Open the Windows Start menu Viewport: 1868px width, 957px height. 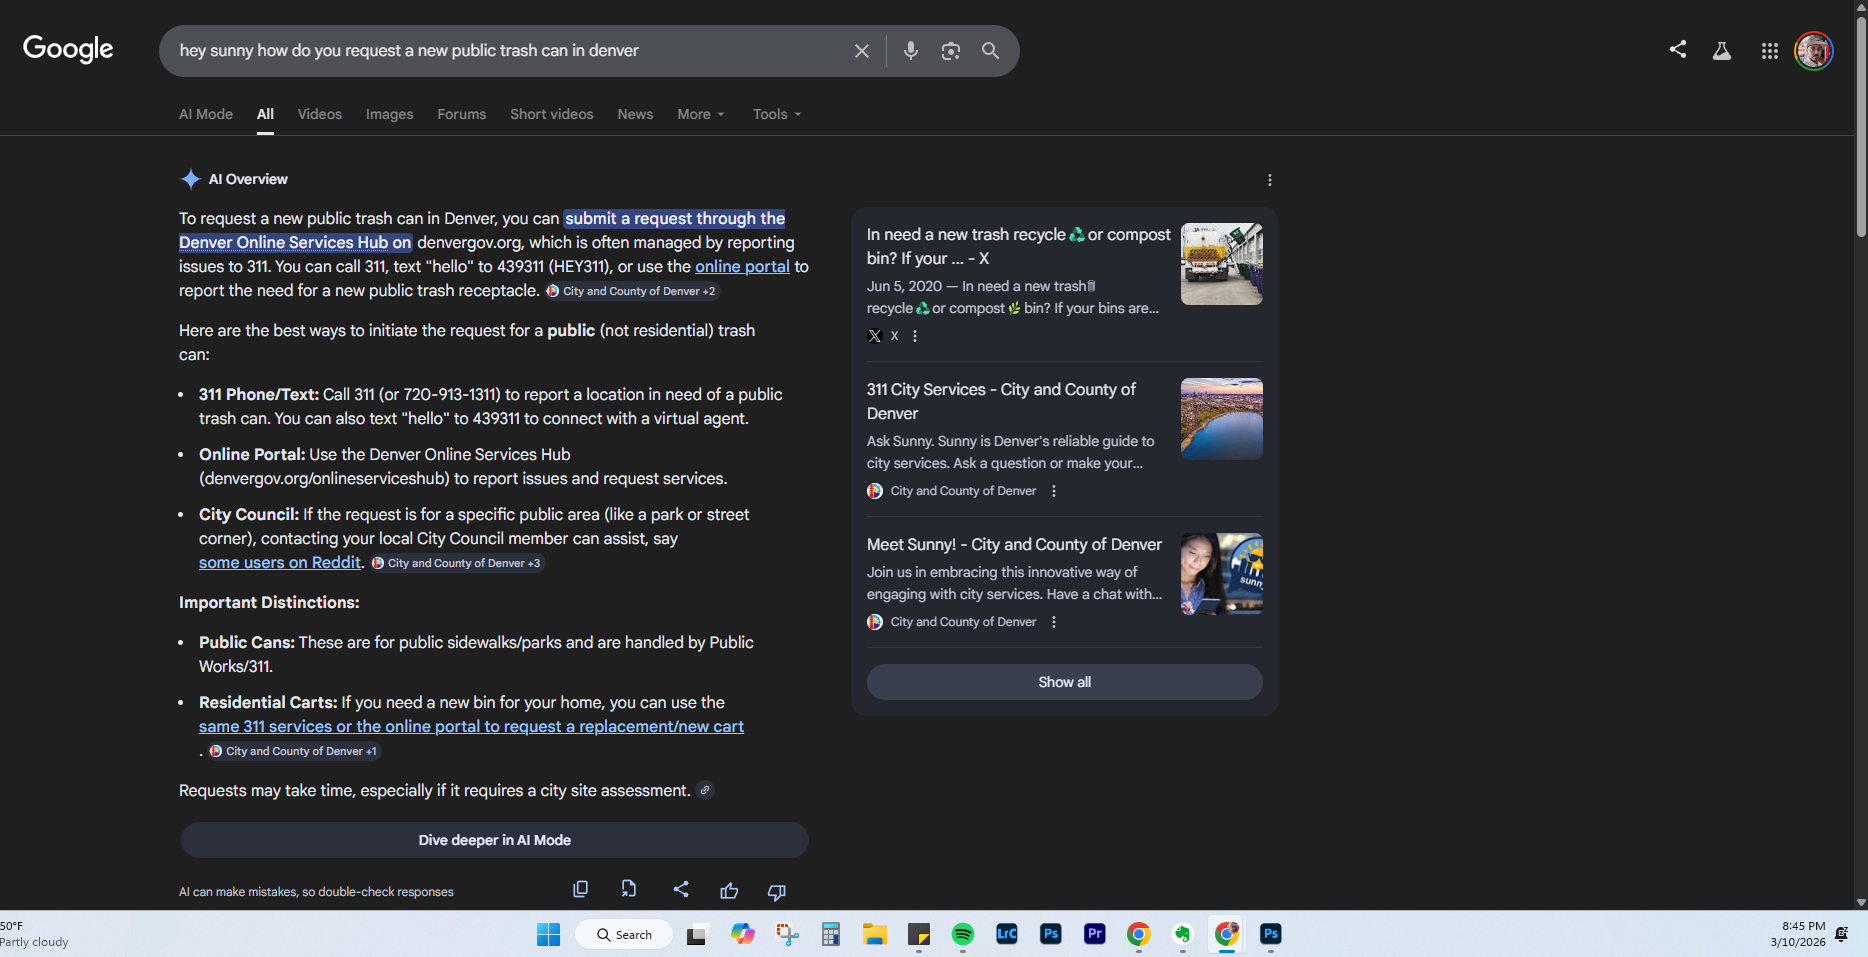click(x=548, y=934)
